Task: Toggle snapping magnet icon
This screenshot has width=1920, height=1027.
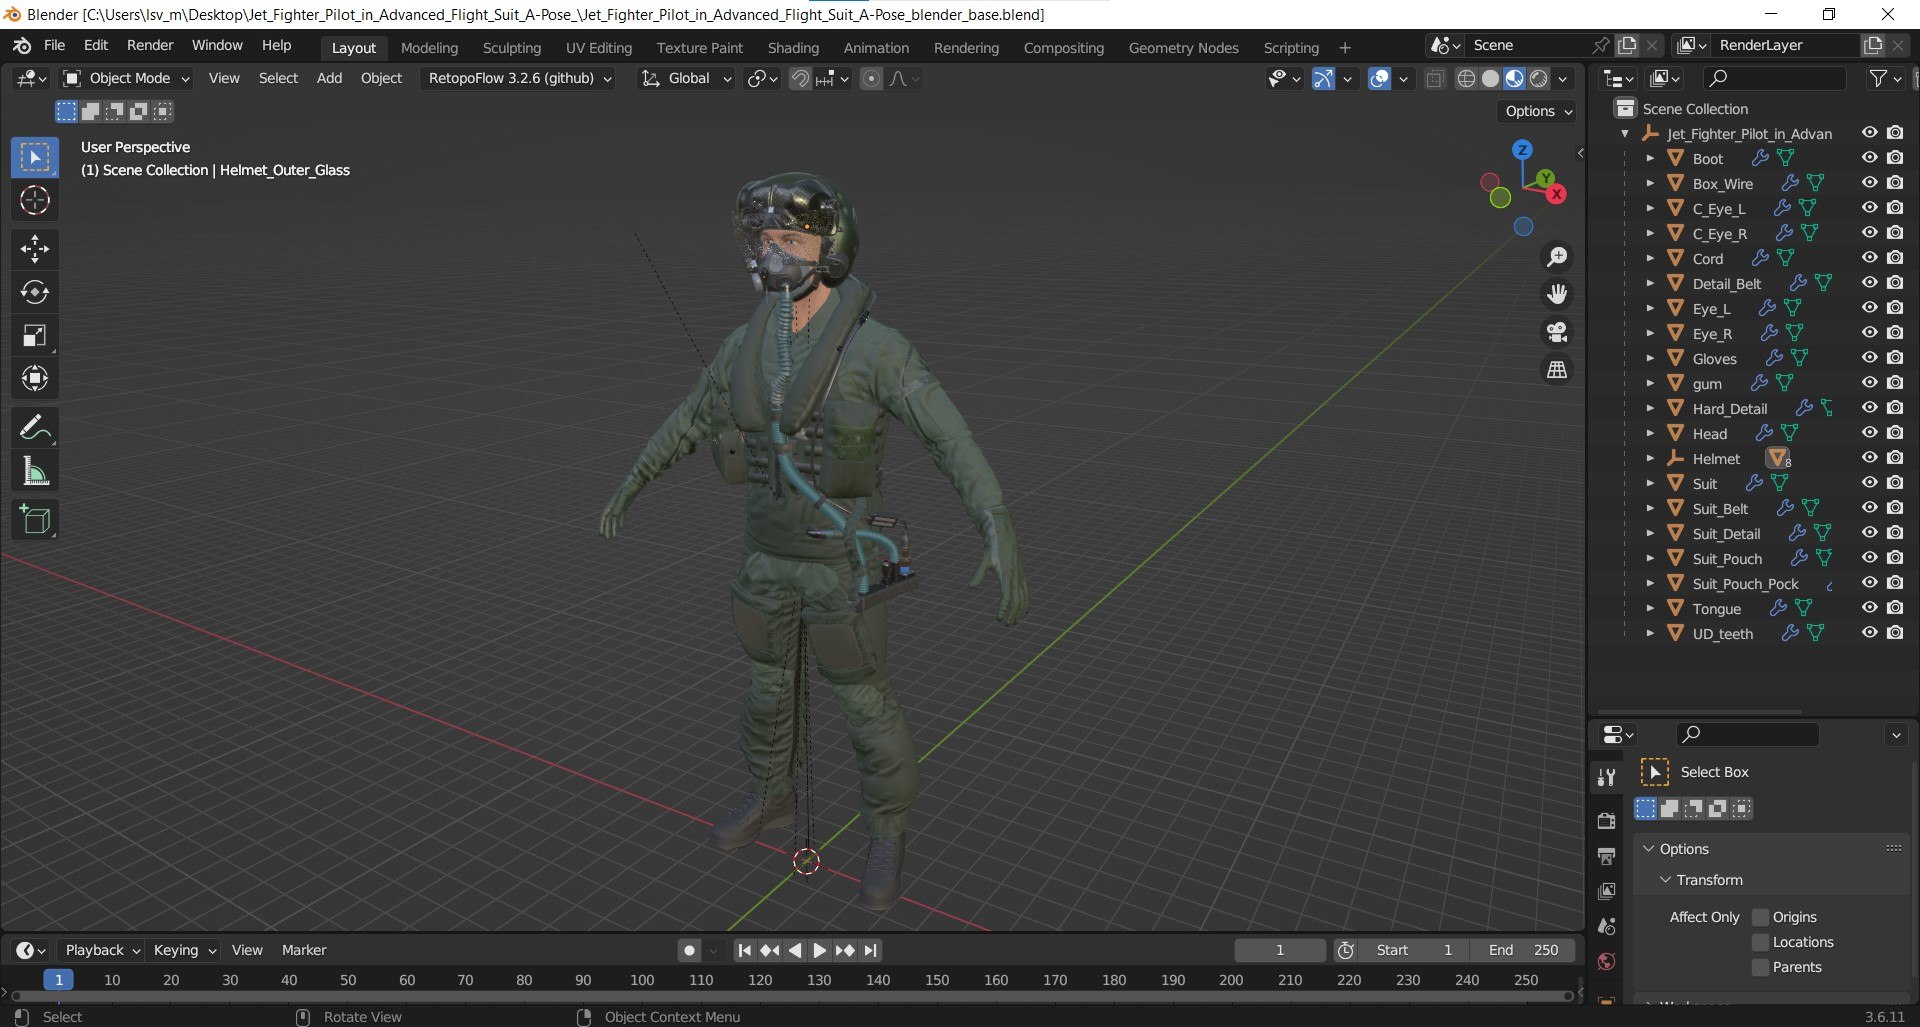Action: tap(800, 78)
